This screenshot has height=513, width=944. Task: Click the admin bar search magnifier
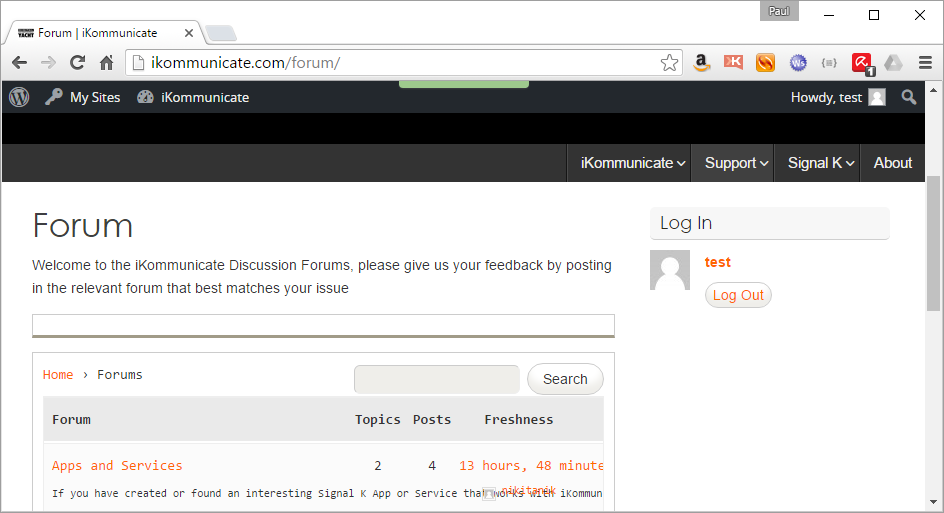[909, 97]
